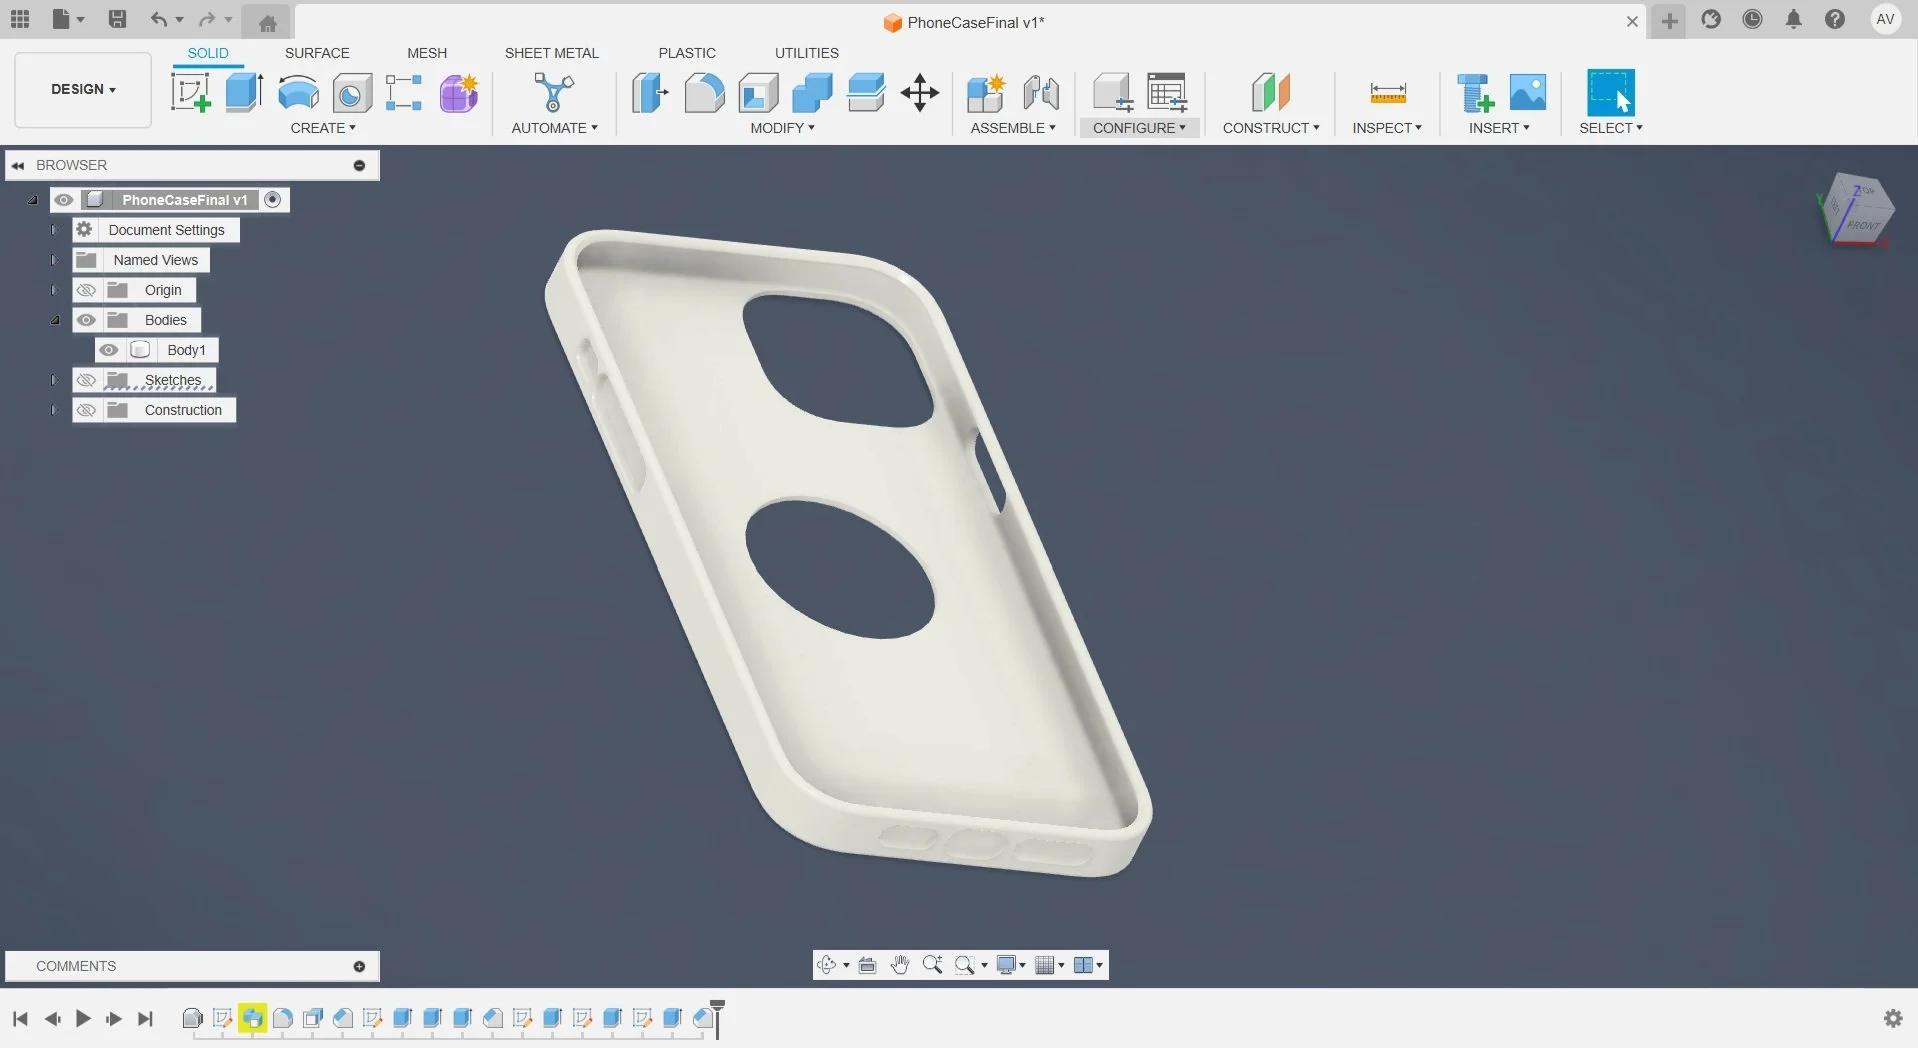Open the Display Settings dropdown
This screenshot has width=1918, height=1048.
point(1010,964)
